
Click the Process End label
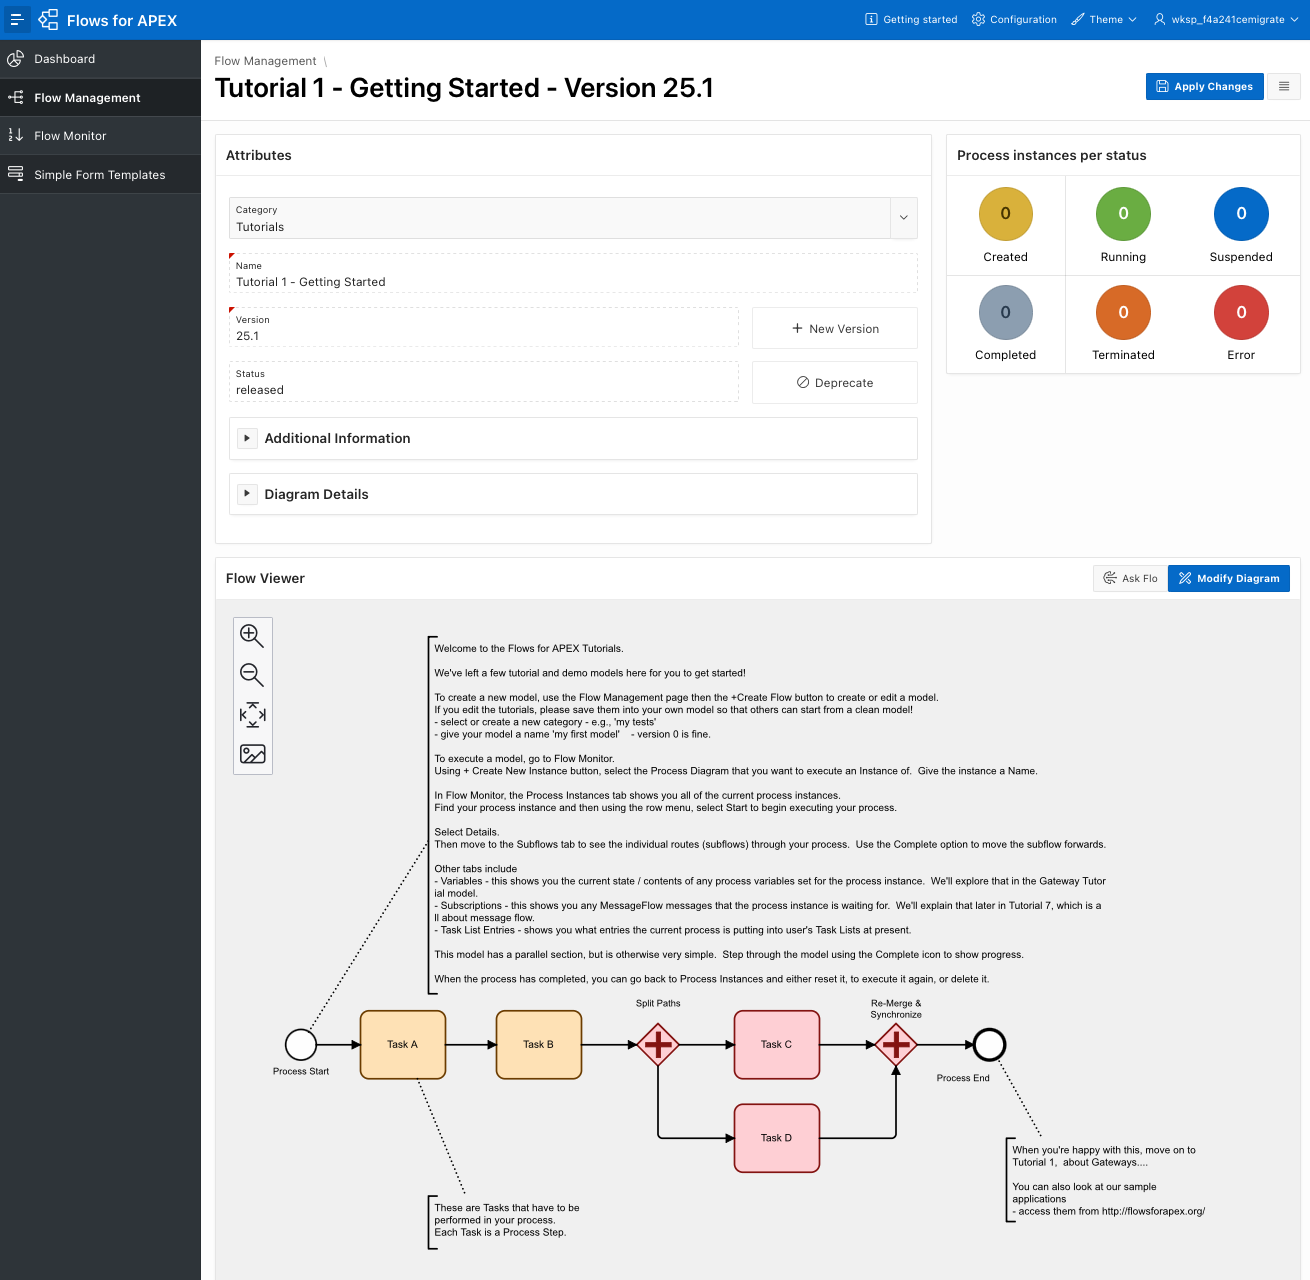tap(963, 1078)
